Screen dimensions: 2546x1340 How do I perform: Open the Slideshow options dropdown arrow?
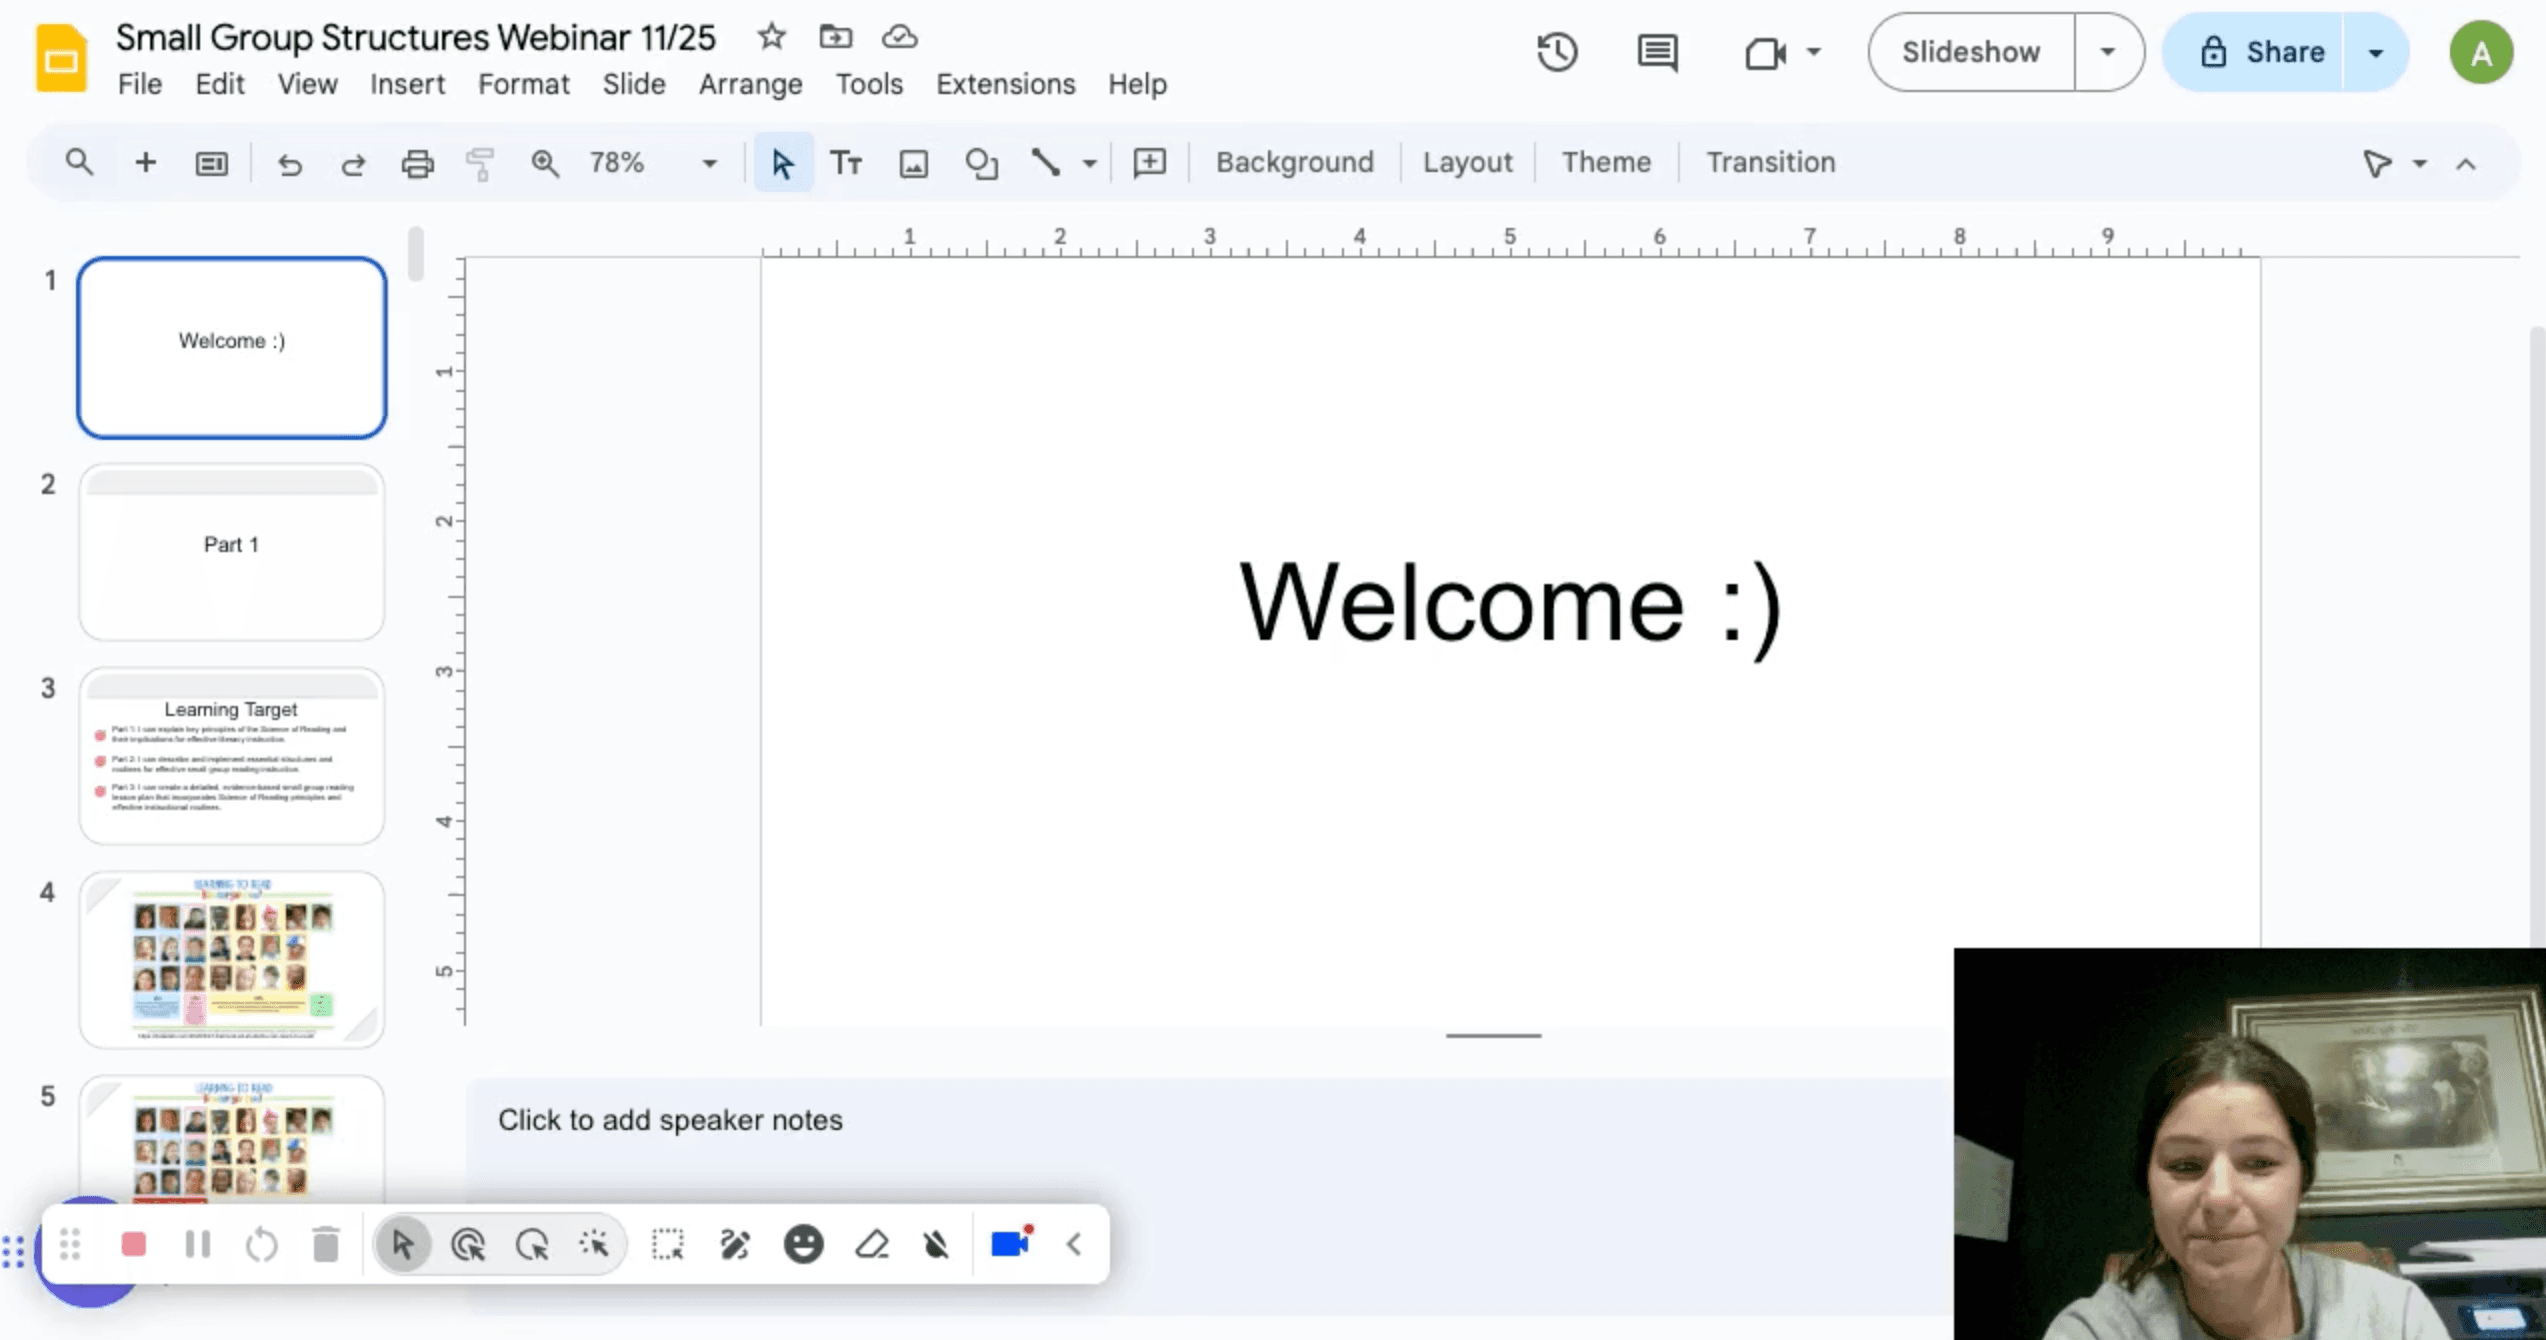[x=2107, y=52]
